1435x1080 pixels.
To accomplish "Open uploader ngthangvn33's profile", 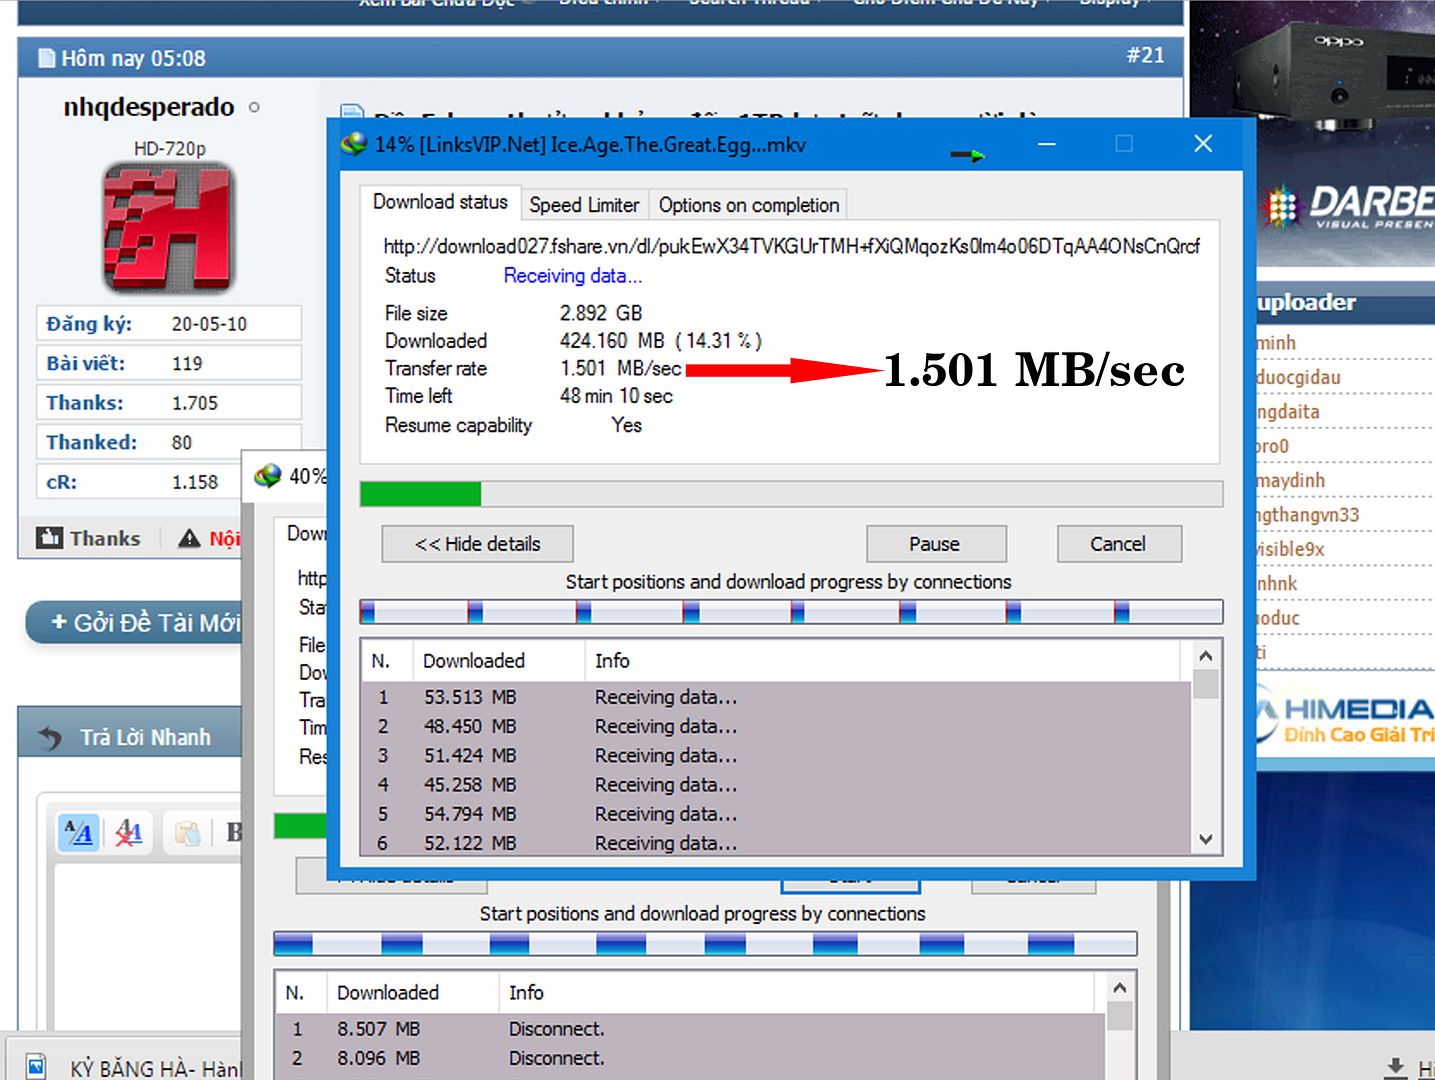I will click(1308, 515).
